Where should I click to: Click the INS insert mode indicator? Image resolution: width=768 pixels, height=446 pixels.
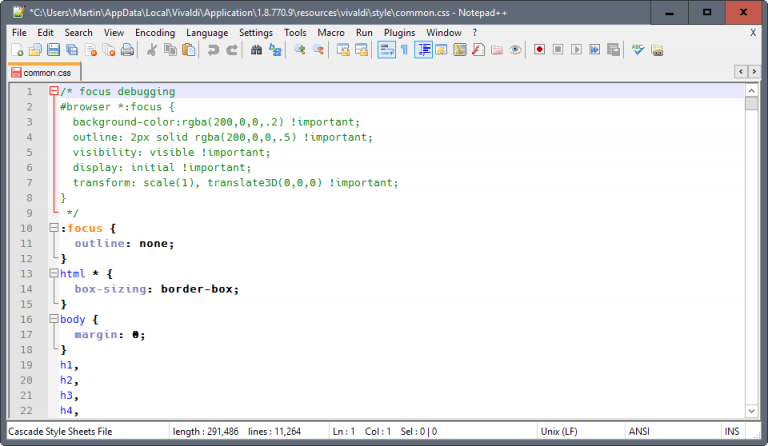click(732, 432)
